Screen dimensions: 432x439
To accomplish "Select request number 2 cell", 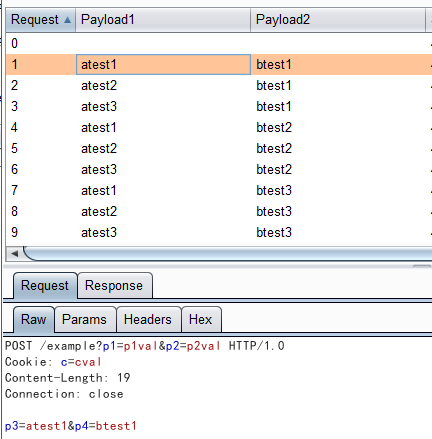I will pos(41,86).
